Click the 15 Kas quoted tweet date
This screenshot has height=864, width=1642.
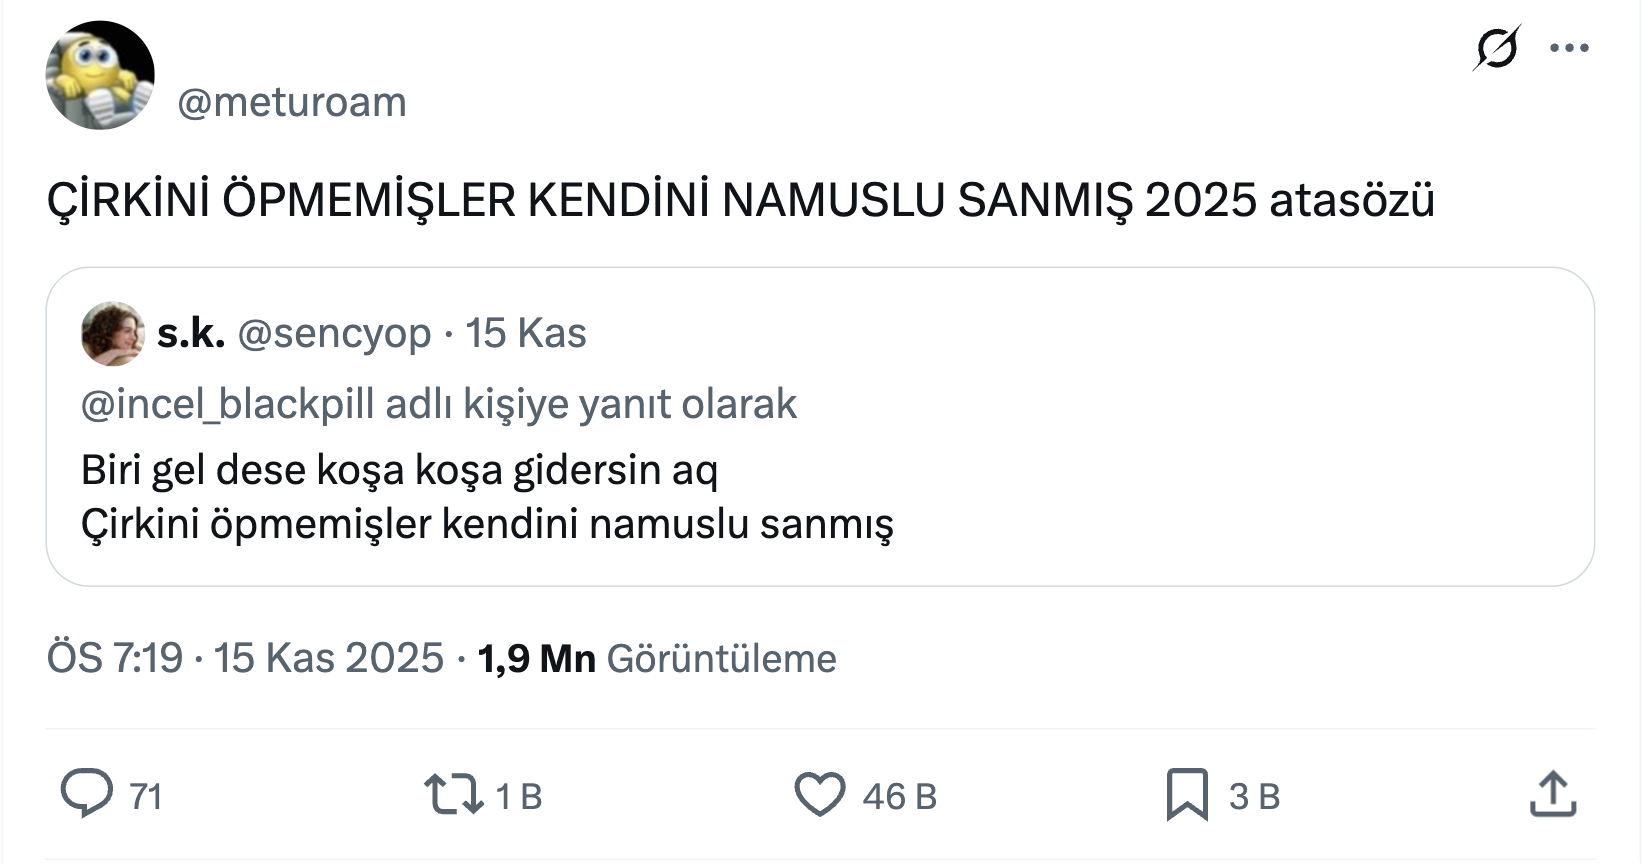526,333
